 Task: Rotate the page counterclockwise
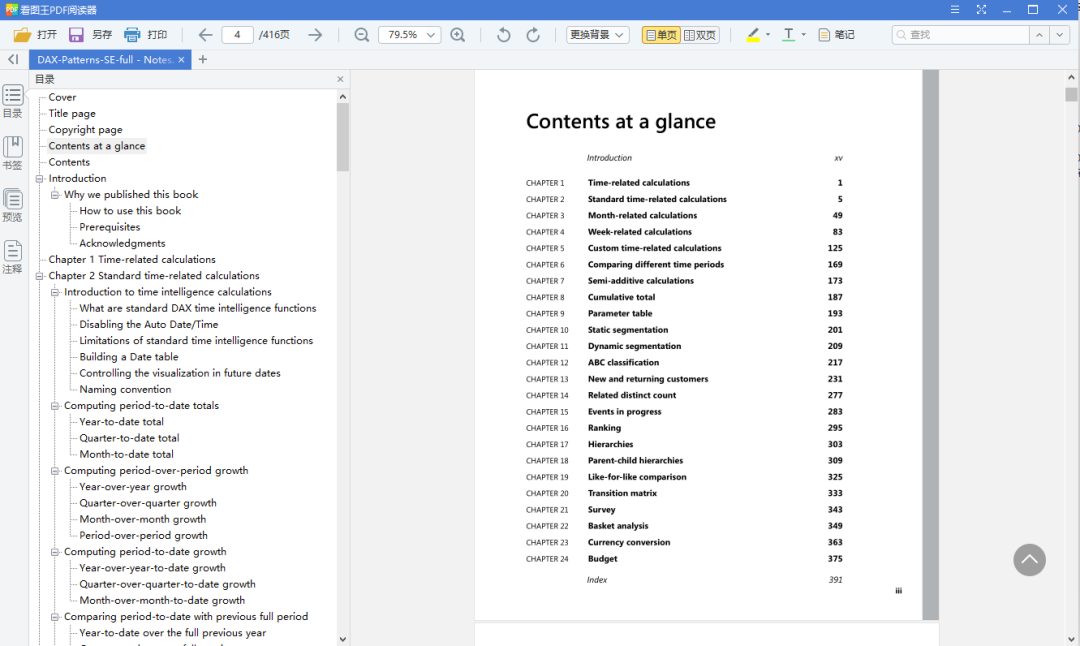click(504, 35)
